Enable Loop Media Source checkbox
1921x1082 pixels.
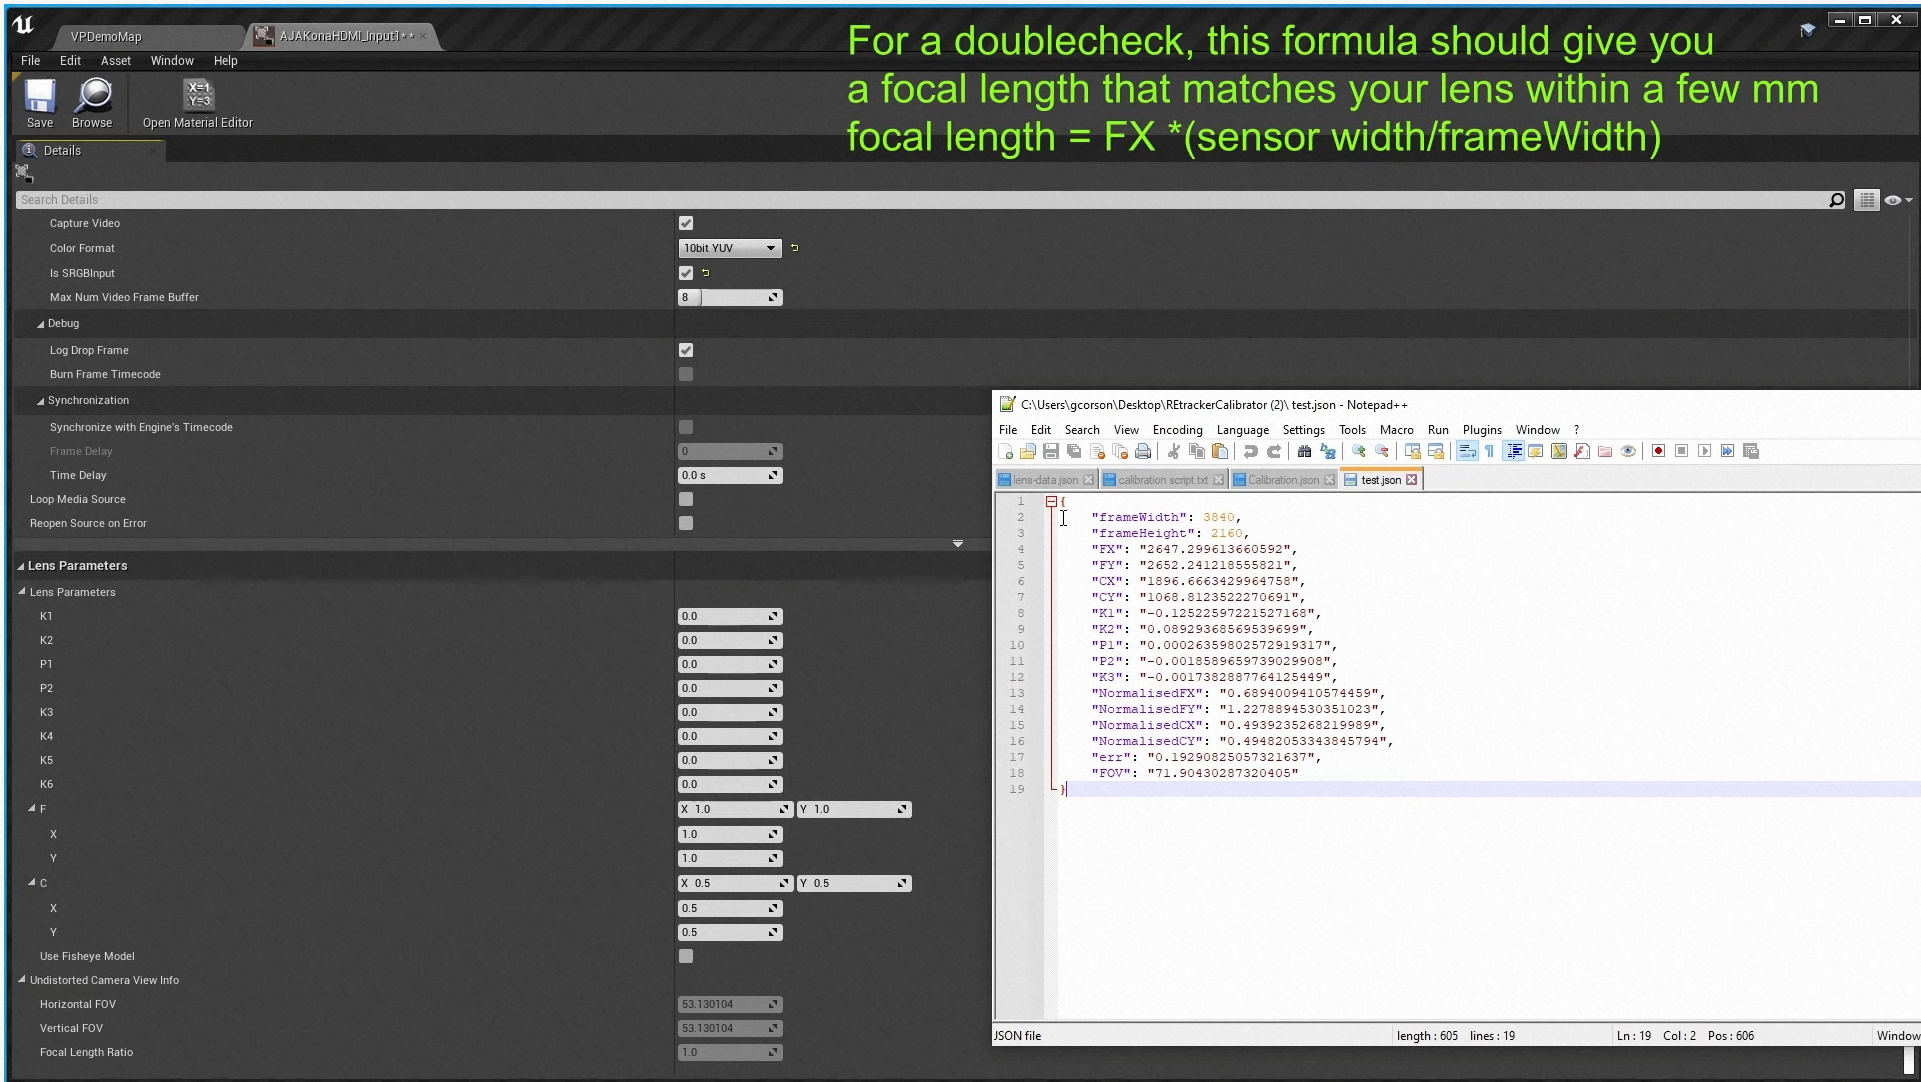pyautogui.click(x=686, y=499)
